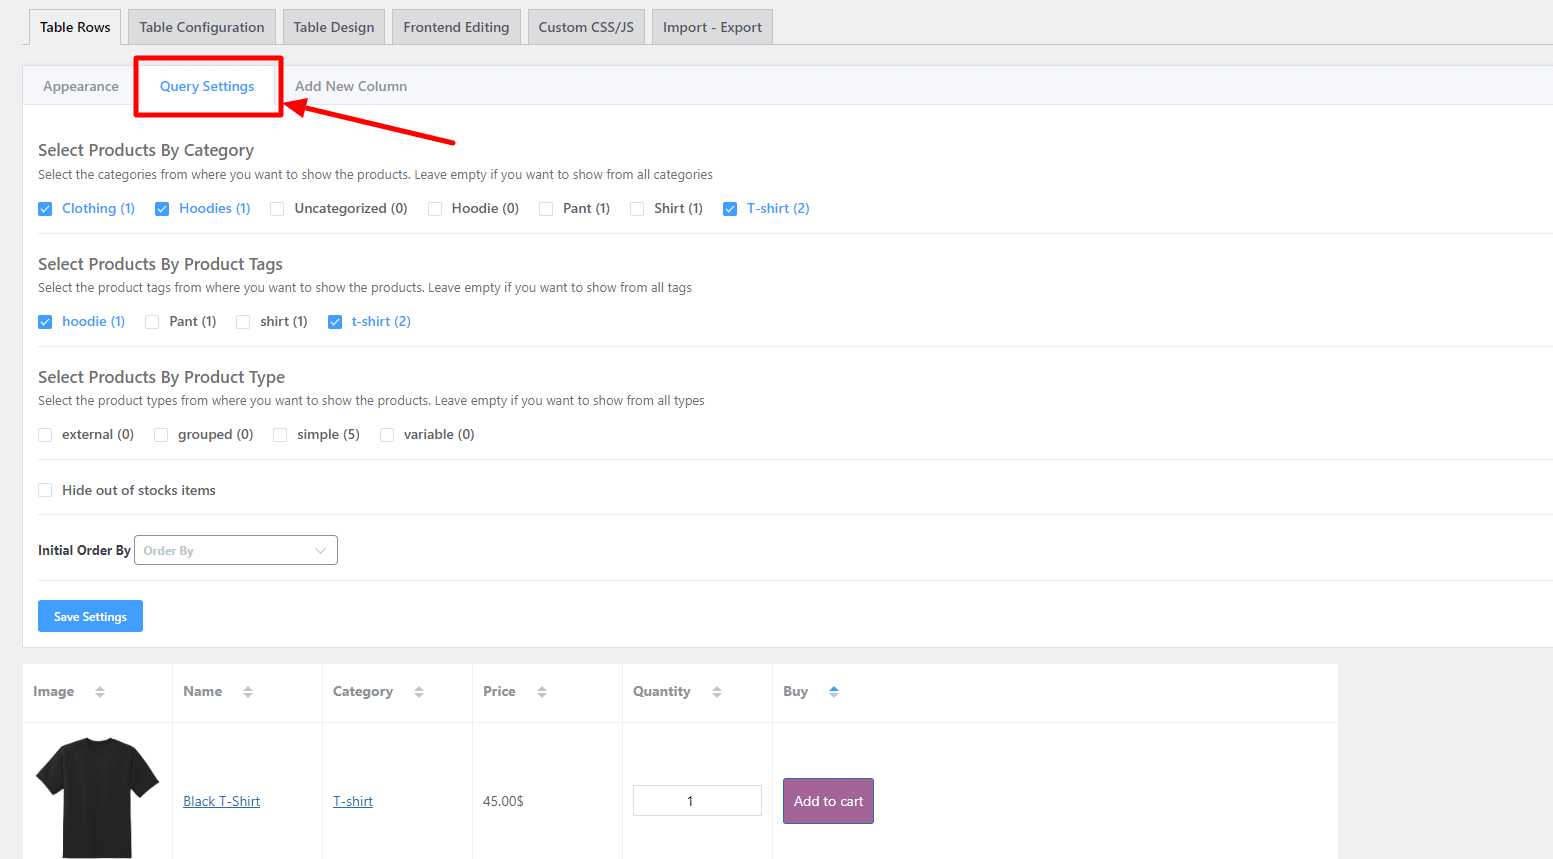Viewport: 1553px width, 859px height.
Task: Open the Add New Column sub-tab
Action: pyautogui.click(x=351, y=86)
